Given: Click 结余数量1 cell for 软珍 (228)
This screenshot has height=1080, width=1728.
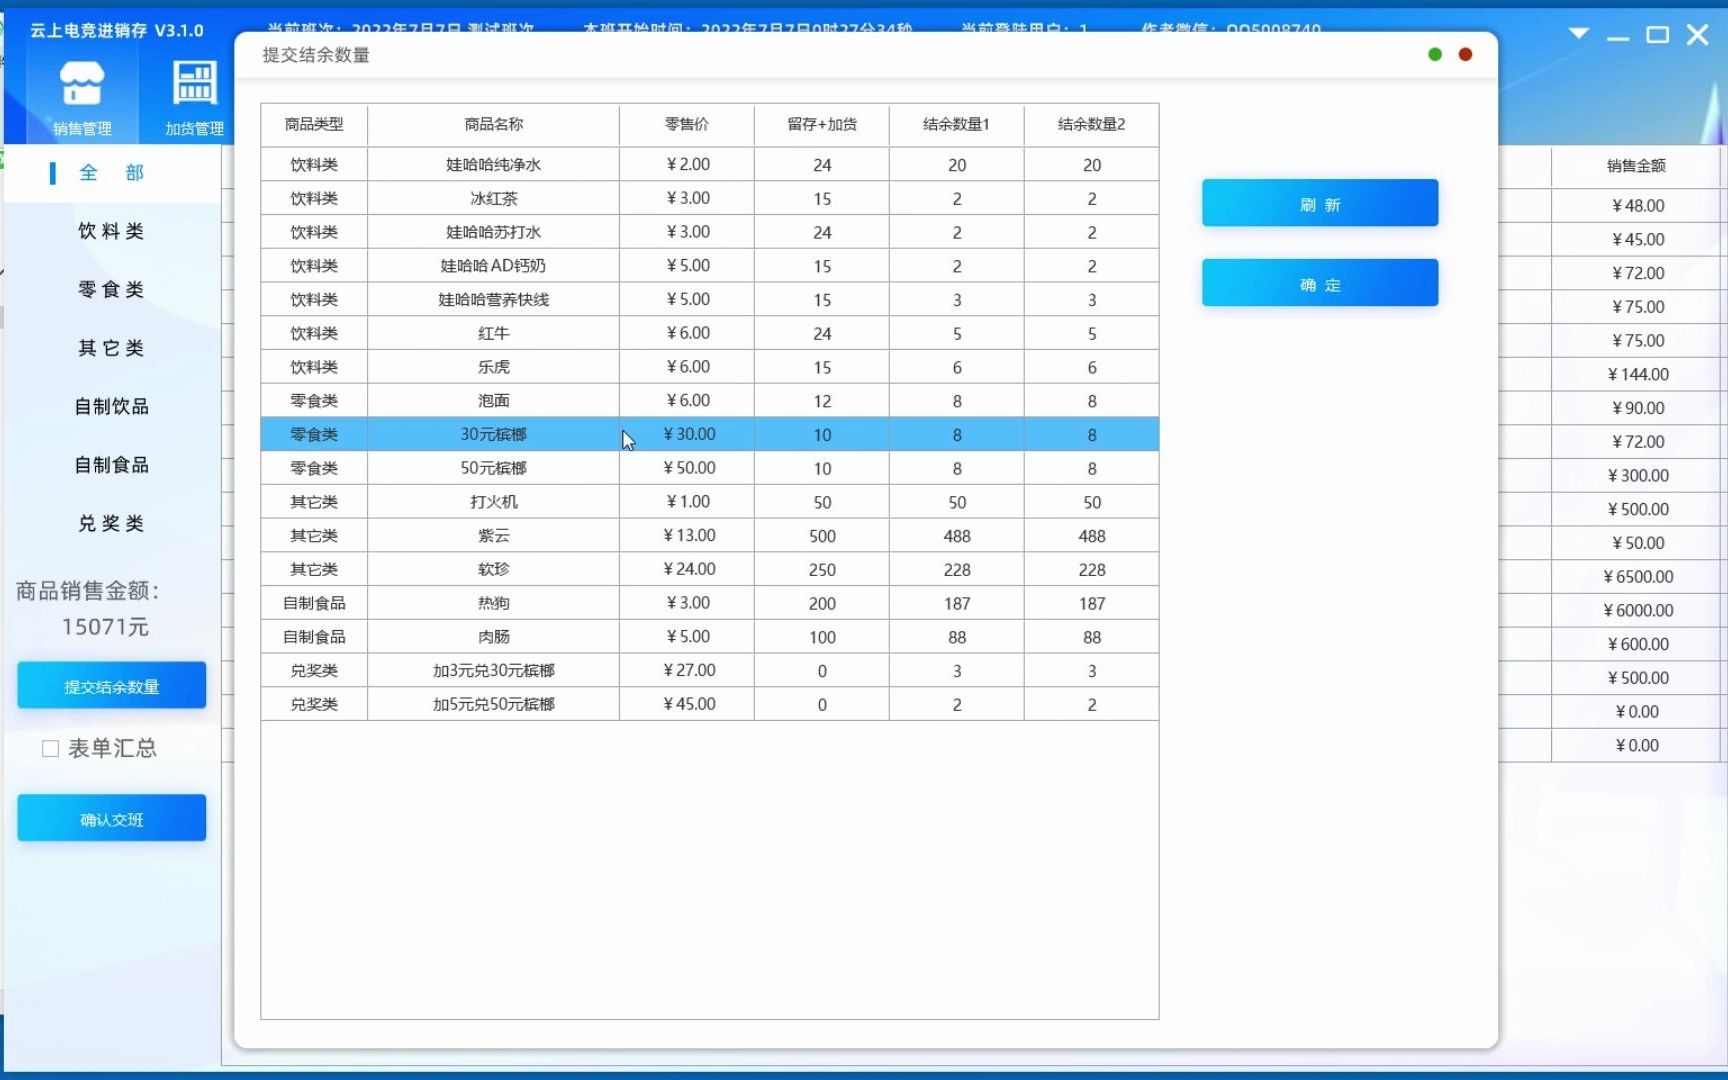Looking at the screenshot, I should click(x=957, y=570).
